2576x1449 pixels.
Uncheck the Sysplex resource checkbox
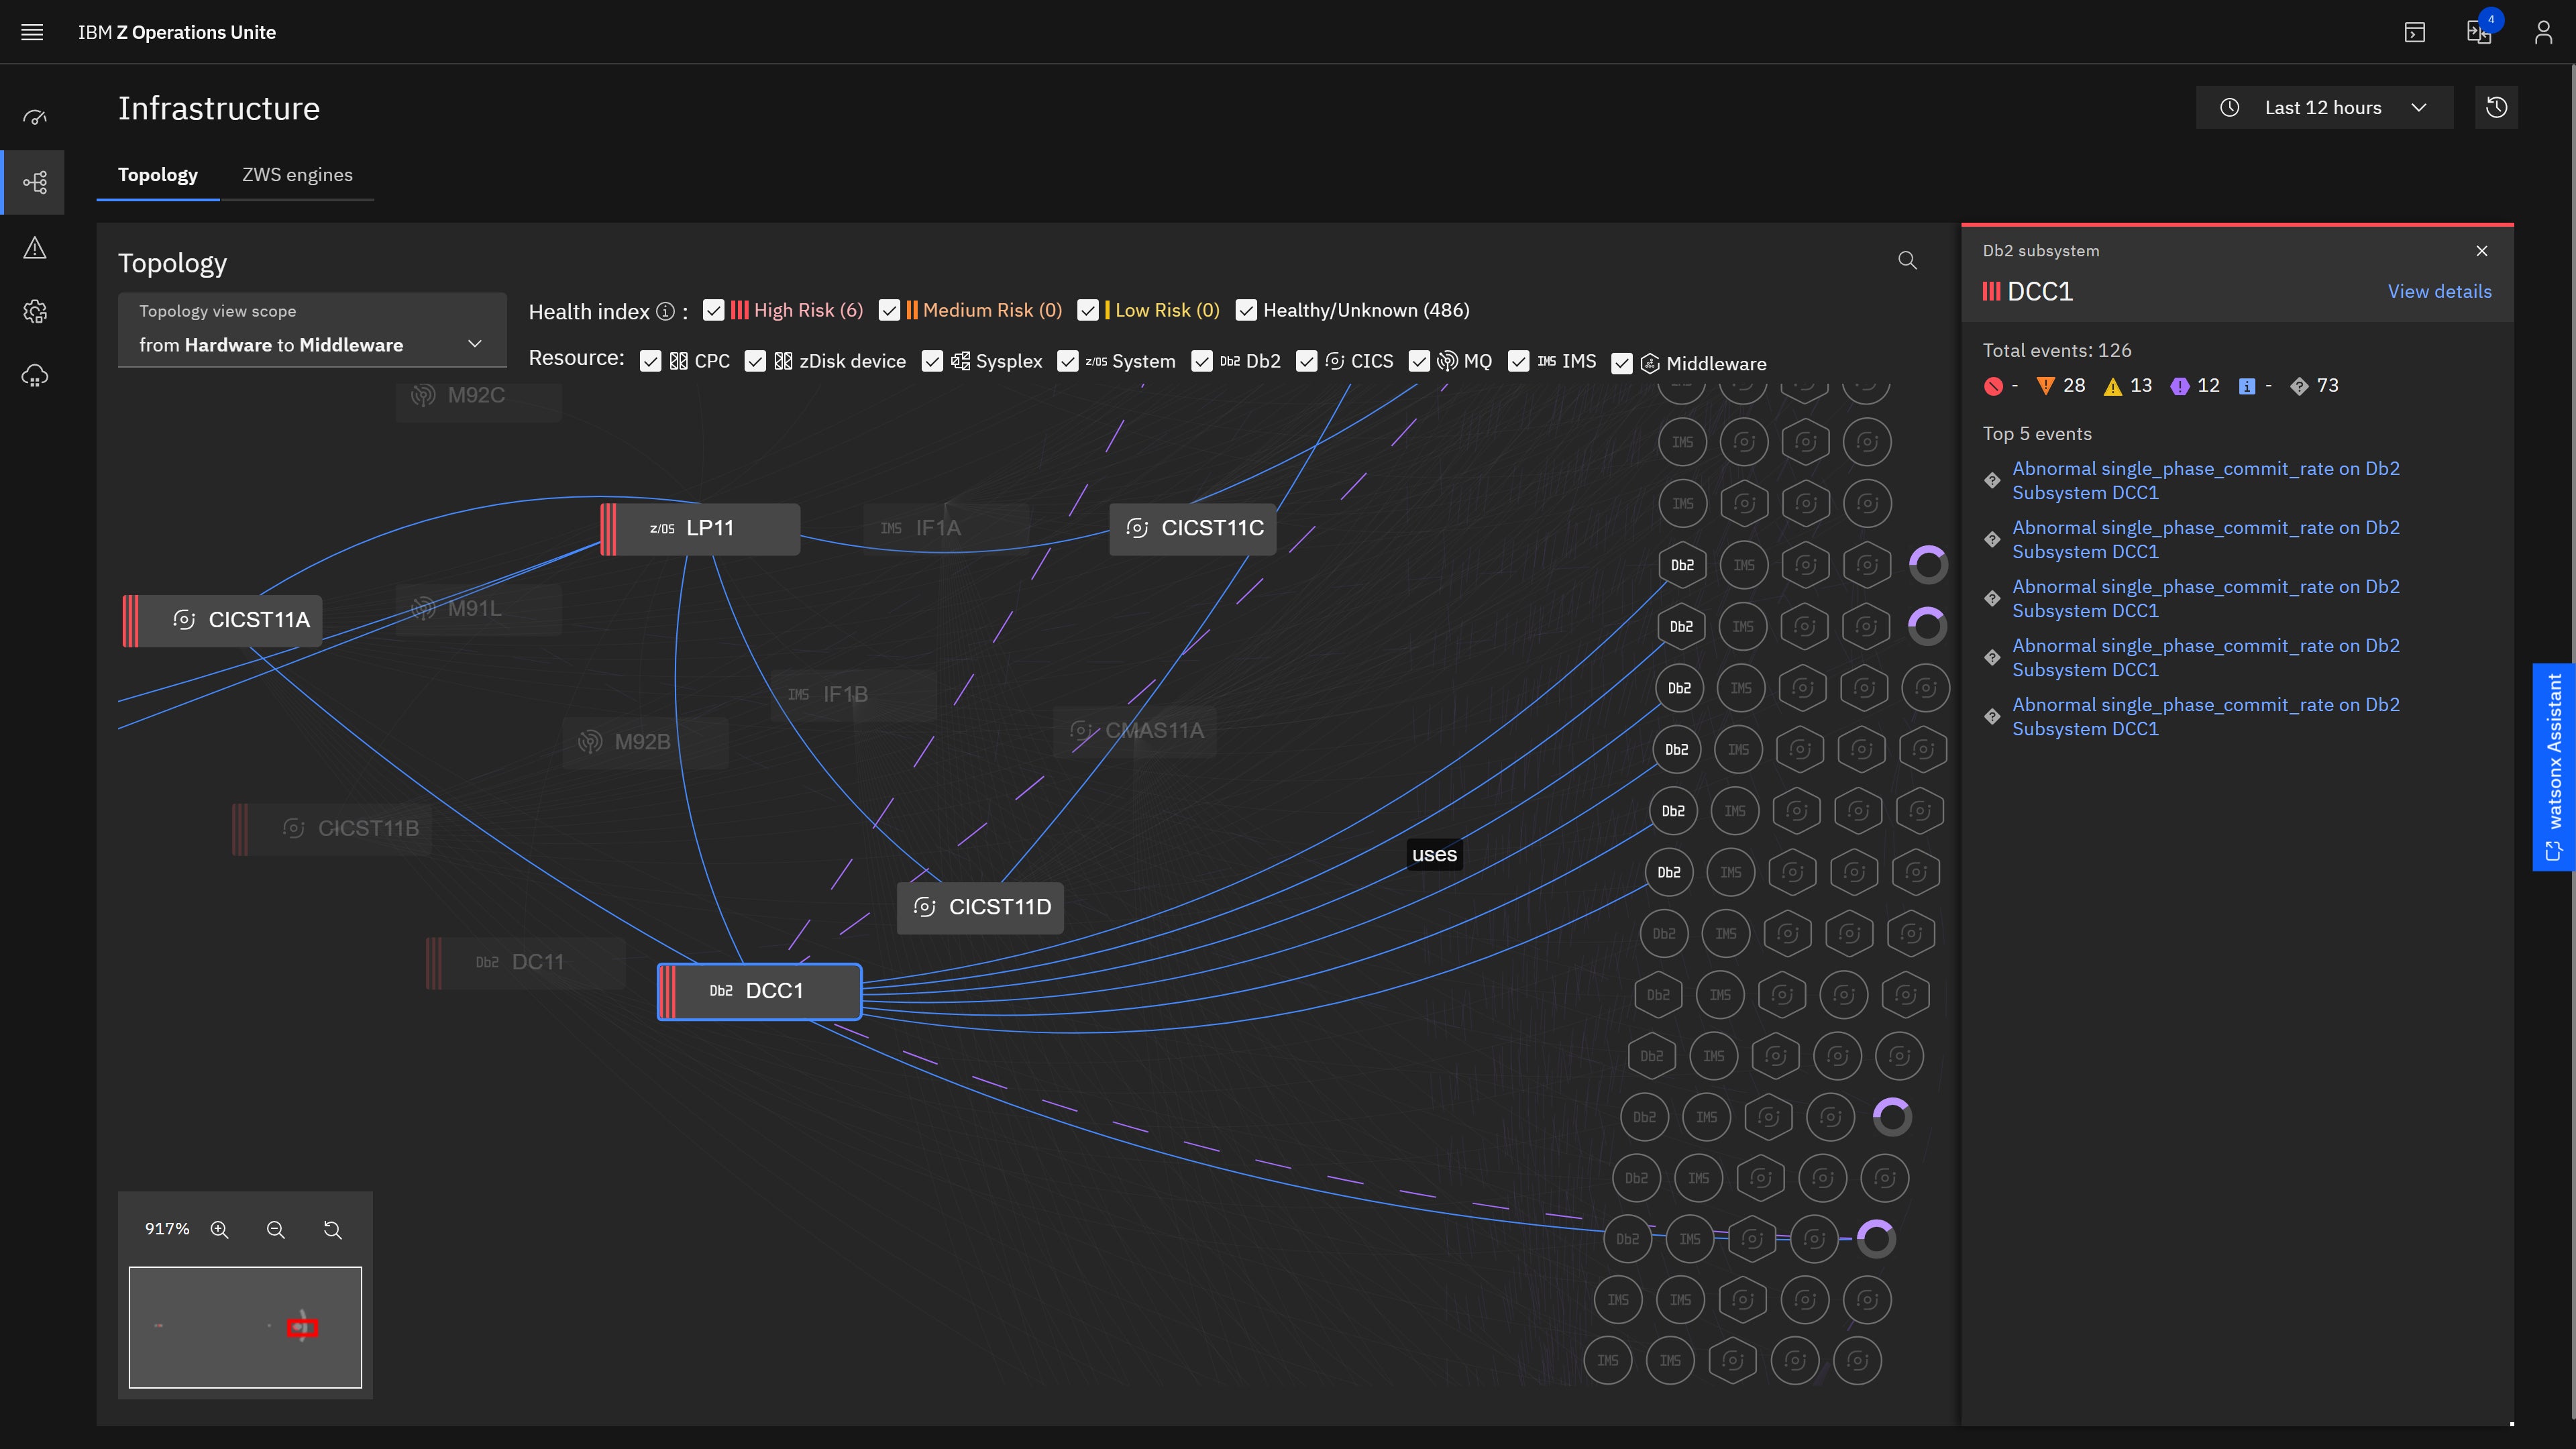(x=932, y=361)
